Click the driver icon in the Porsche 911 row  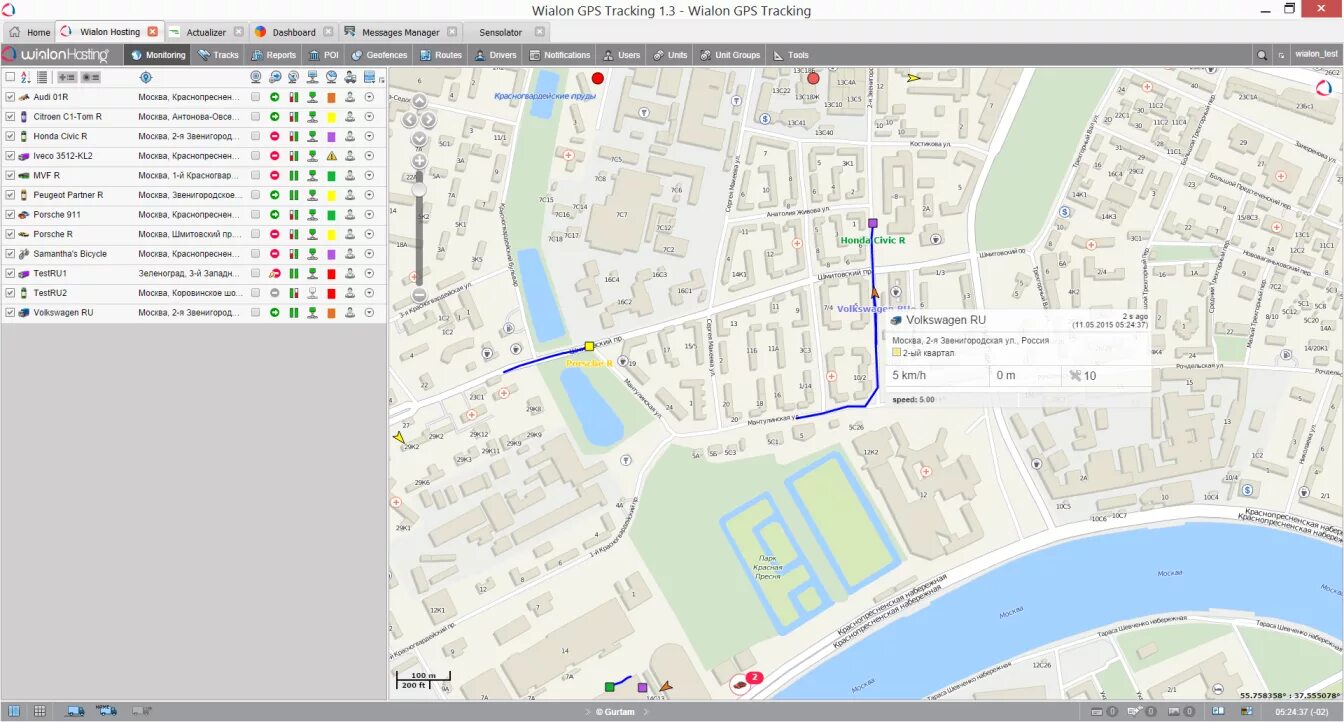click(350, 215)
